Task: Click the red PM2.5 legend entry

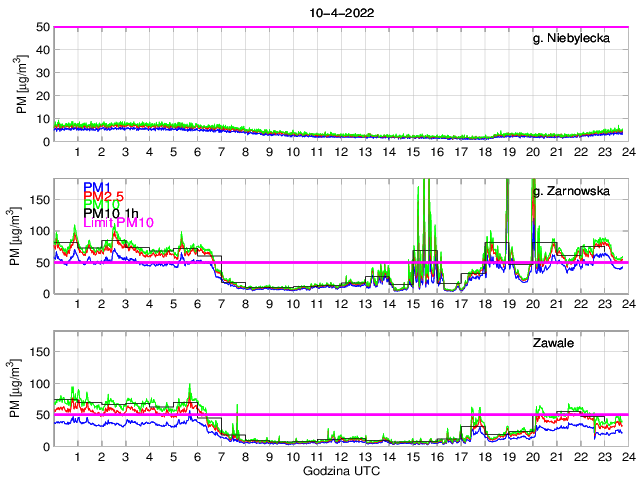Action: [103, 196]
